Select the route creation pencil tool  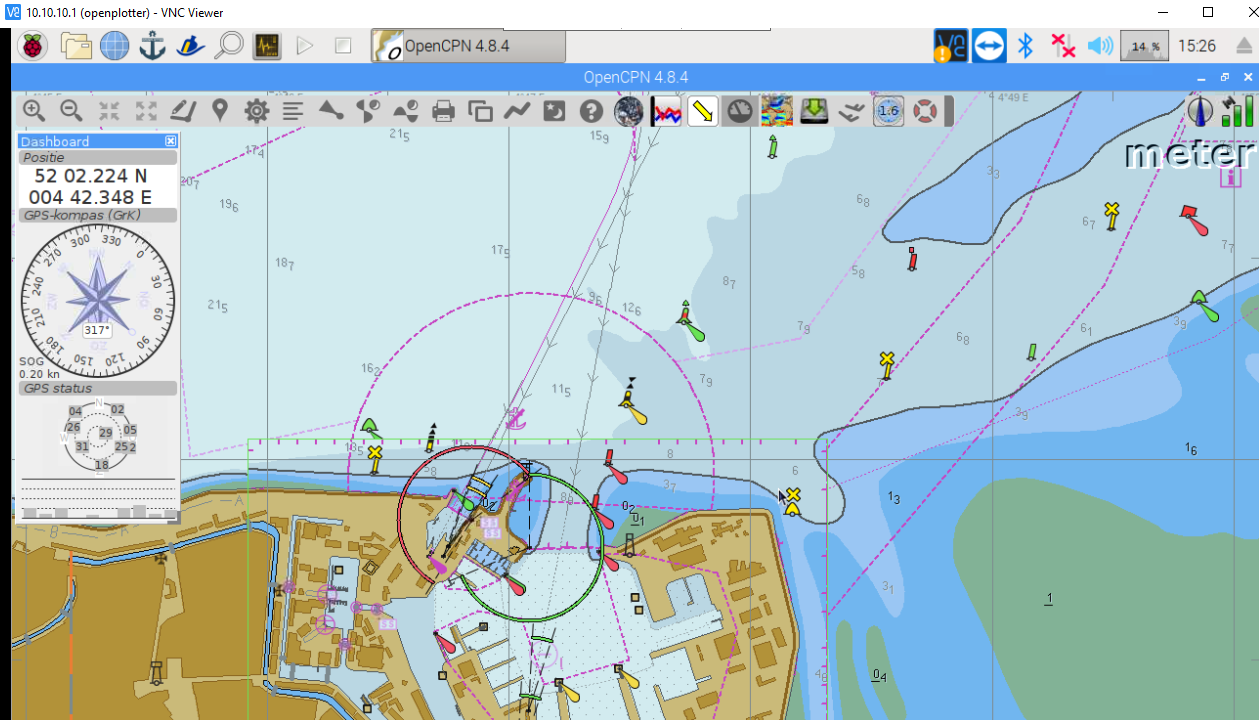point(183,111)
